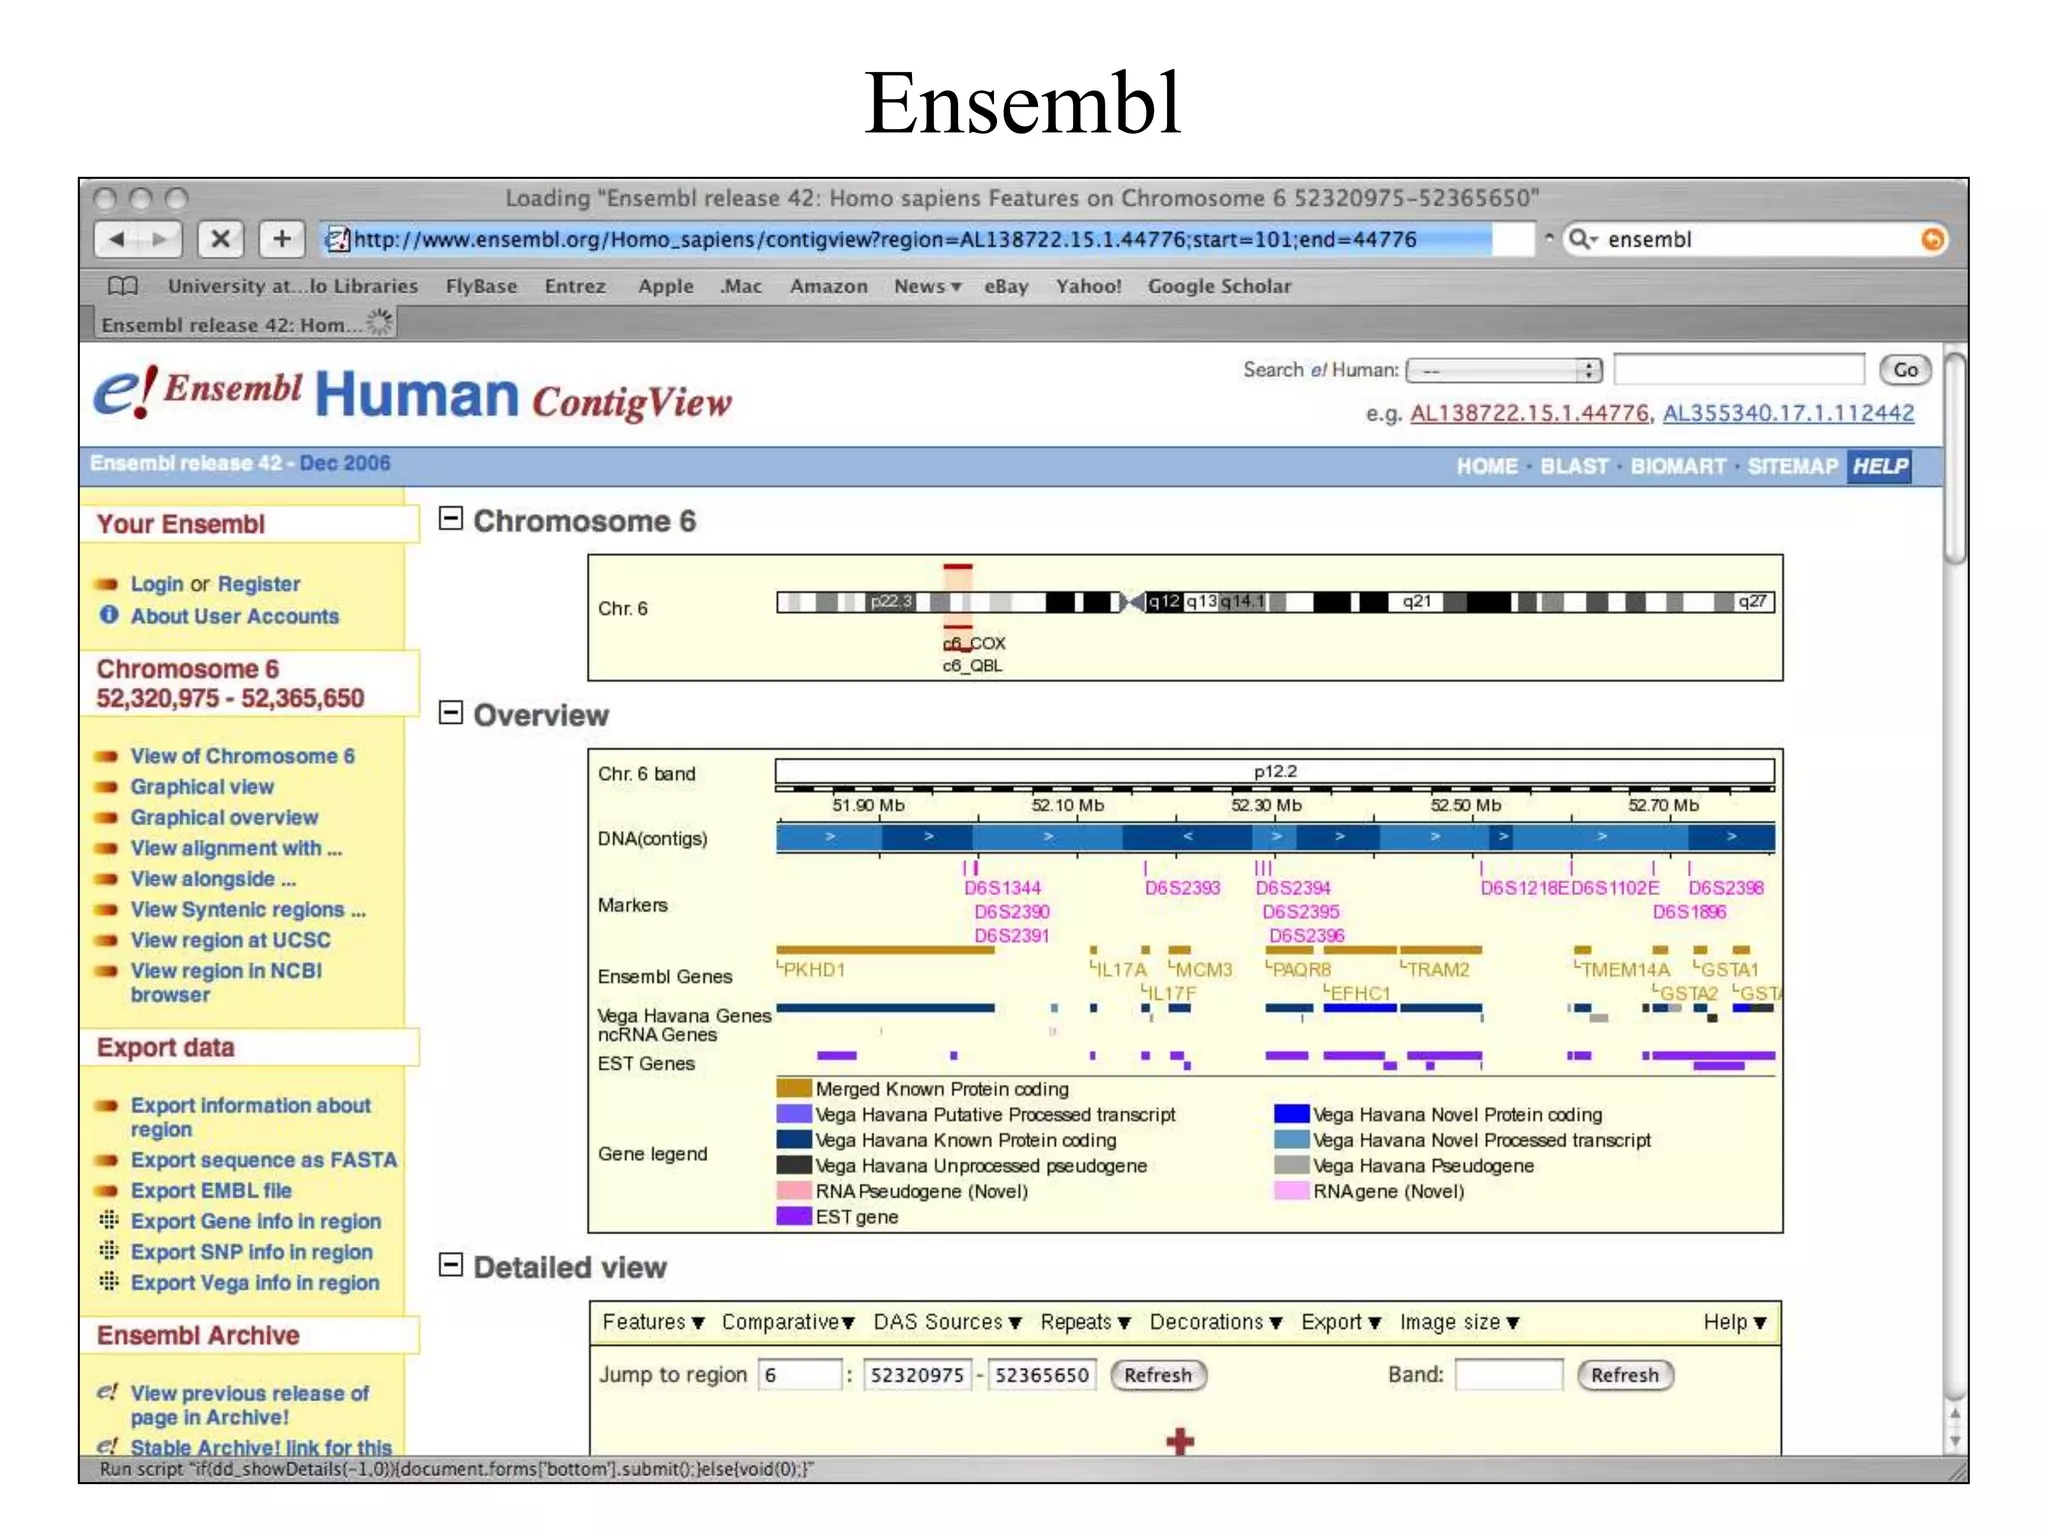Collapse the Detailed view section
Screen dimensions: 2048x1536
451,1265
